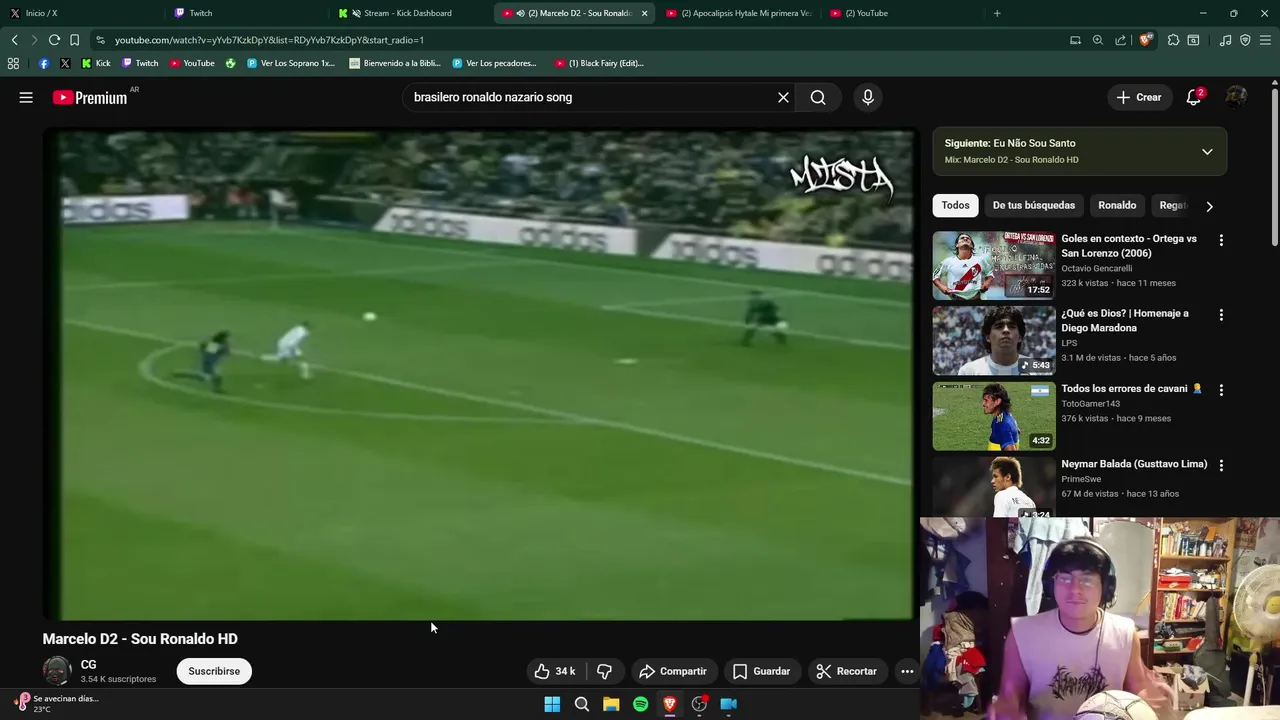Screen dimensions: 1280x720
Task: Select De tus búsquedas filter chip
Action: (x=1034, y=205)
